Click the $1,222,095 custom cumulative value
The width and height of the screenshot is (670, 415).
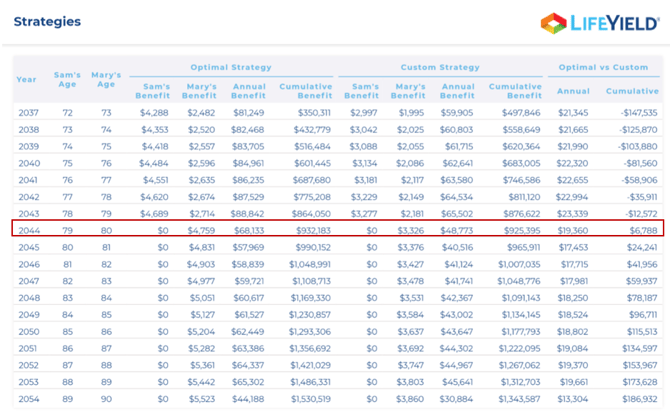520,349
